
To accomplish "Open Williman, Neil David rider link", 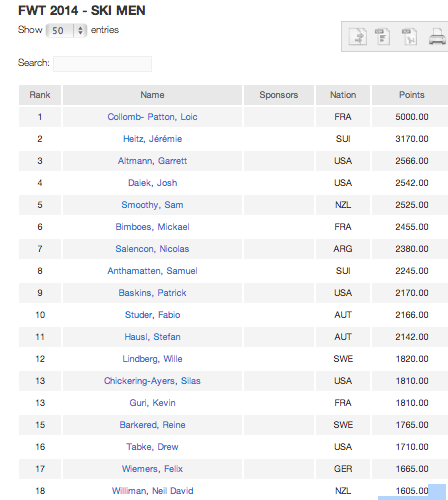I will [x=152, y=491].
